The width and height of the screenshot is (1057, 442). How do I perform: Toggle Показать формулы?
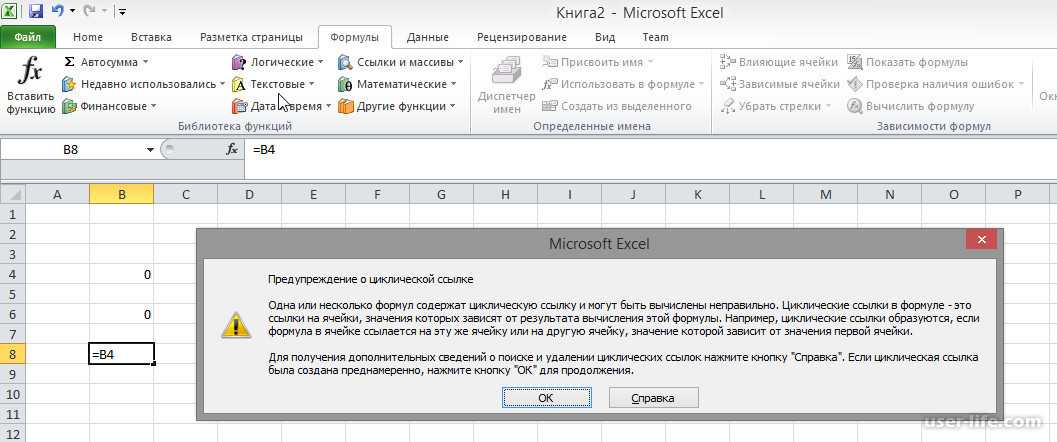coord(907,62)
